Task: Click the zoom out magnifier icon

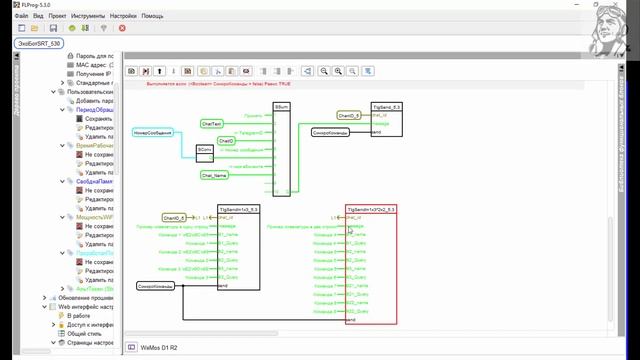Action: (x=324, y=71)
